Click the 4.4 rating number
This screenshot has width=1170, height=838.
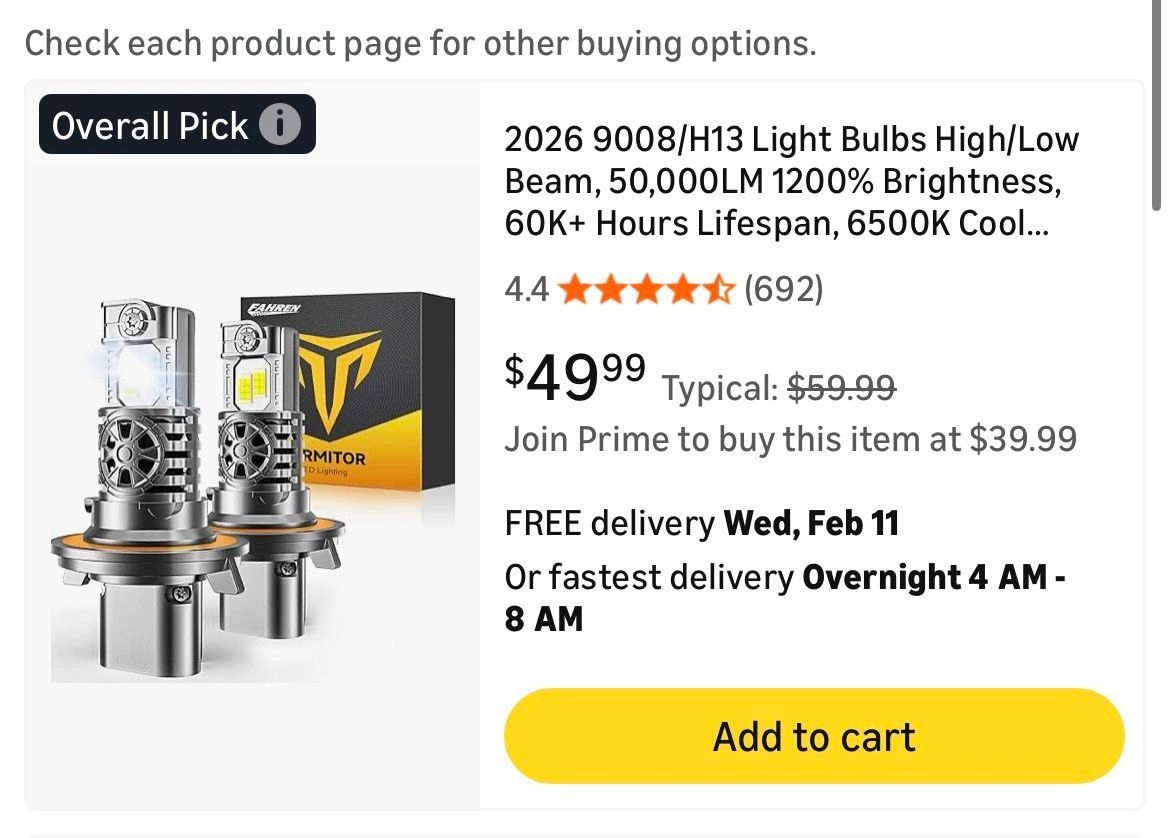(527, 290)
